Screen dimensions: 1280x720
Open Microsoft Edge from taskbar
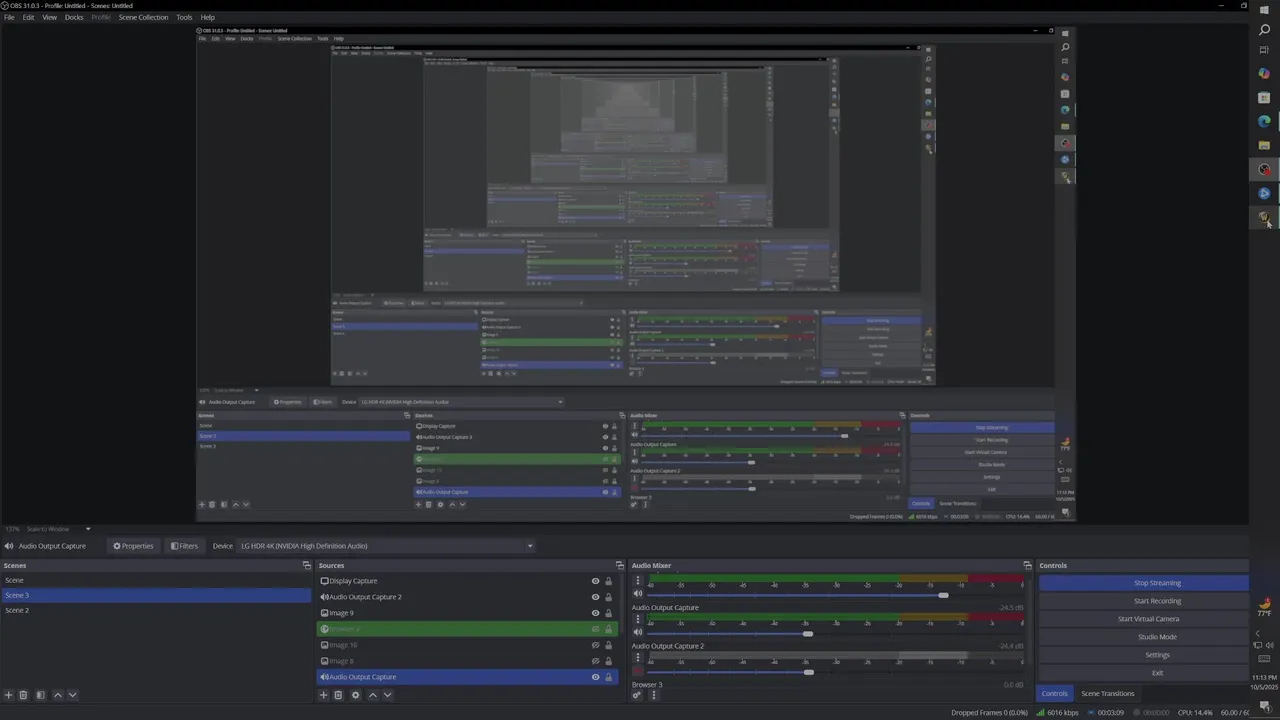[1264, 121]
